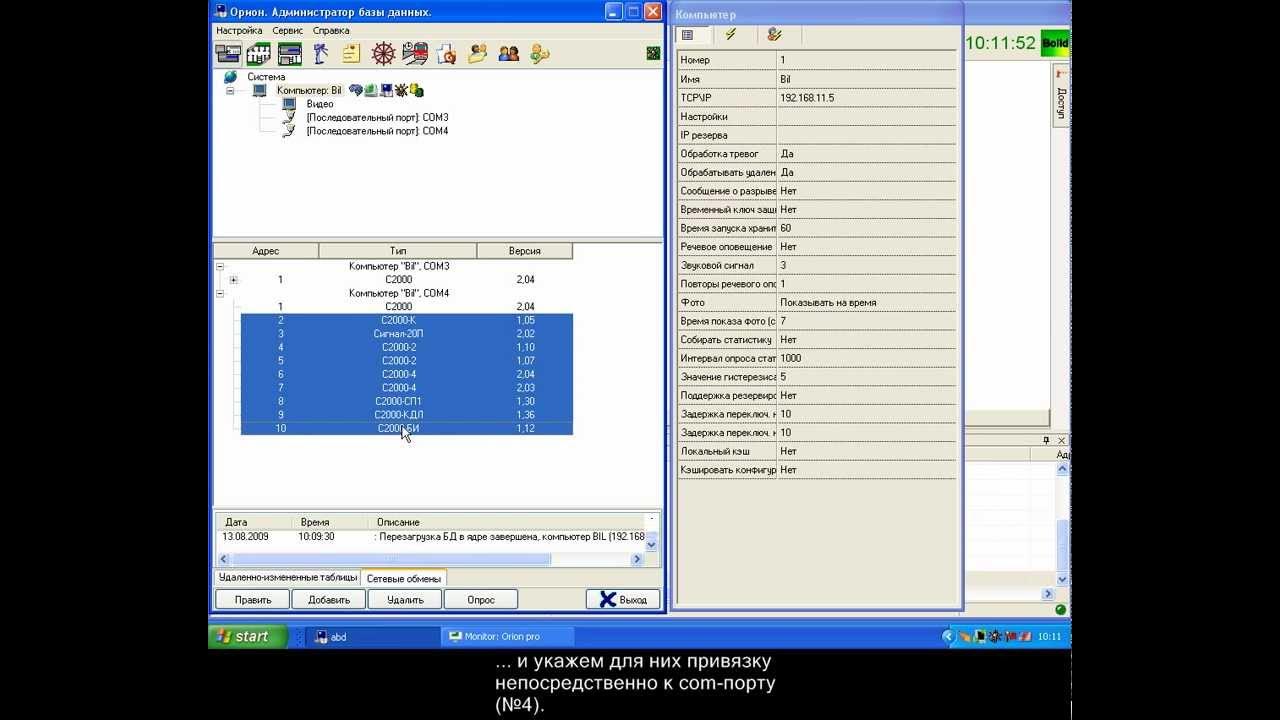The image size is (1280, 720).
Task: Select the Сигнал-20П device row
Action: click(x=407, y=334)
